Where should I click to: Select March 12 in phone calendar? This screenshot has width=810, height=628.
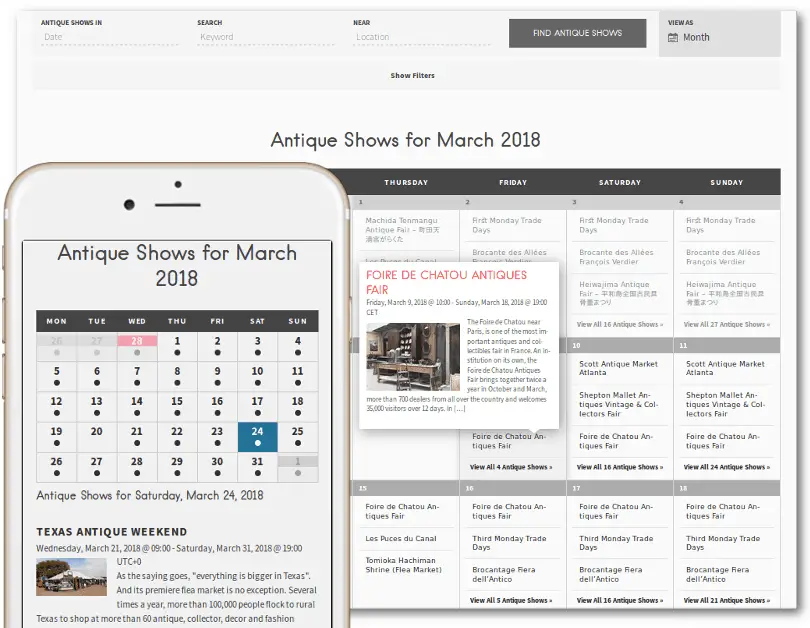[x=56, y=406]
